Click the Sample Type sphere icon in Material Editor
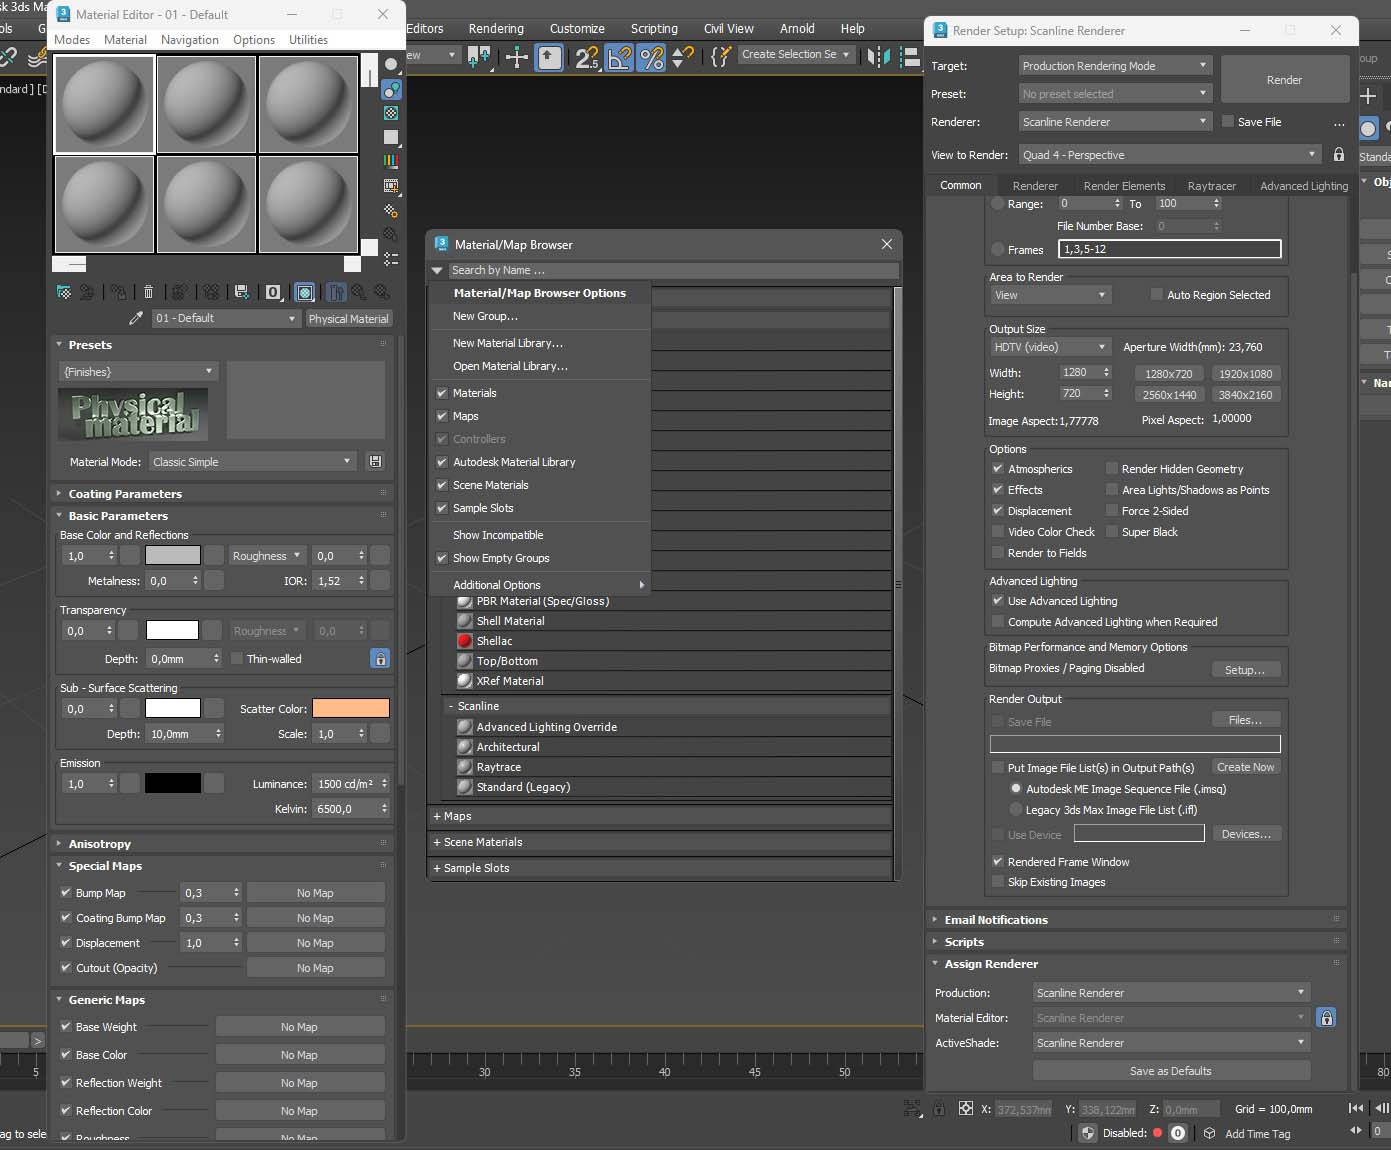The width and height of the screenshot is (1391, 1150). pos(391,65)
